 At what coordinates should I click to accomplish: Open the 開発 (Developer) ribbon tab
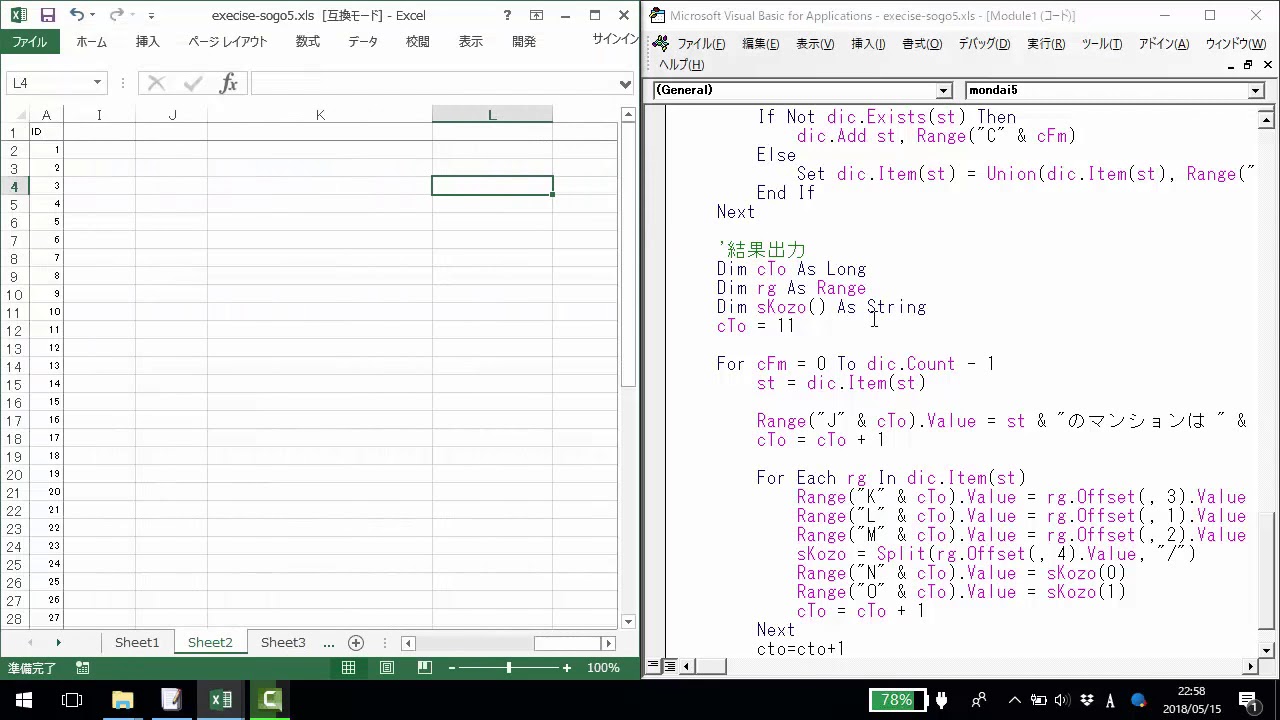coord(523,42)
